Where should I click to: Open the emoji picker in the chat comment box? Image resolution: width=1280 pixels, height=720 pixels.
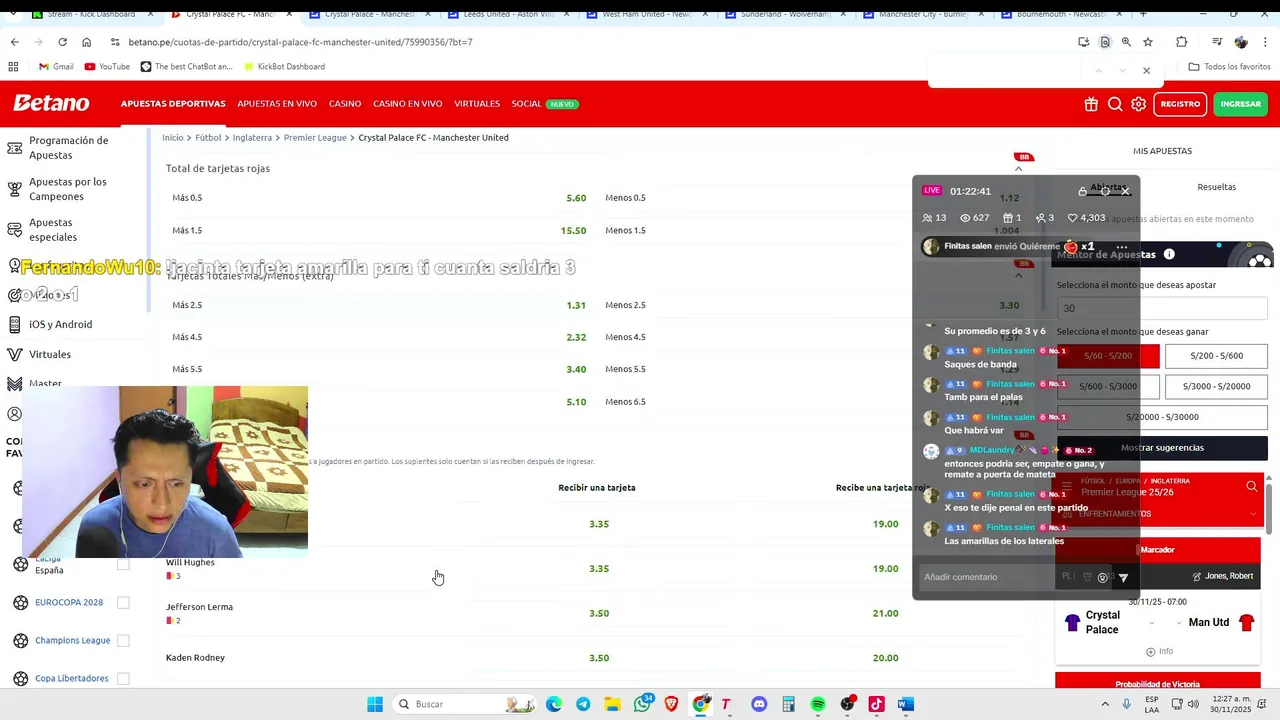[x=1103, y=577]
